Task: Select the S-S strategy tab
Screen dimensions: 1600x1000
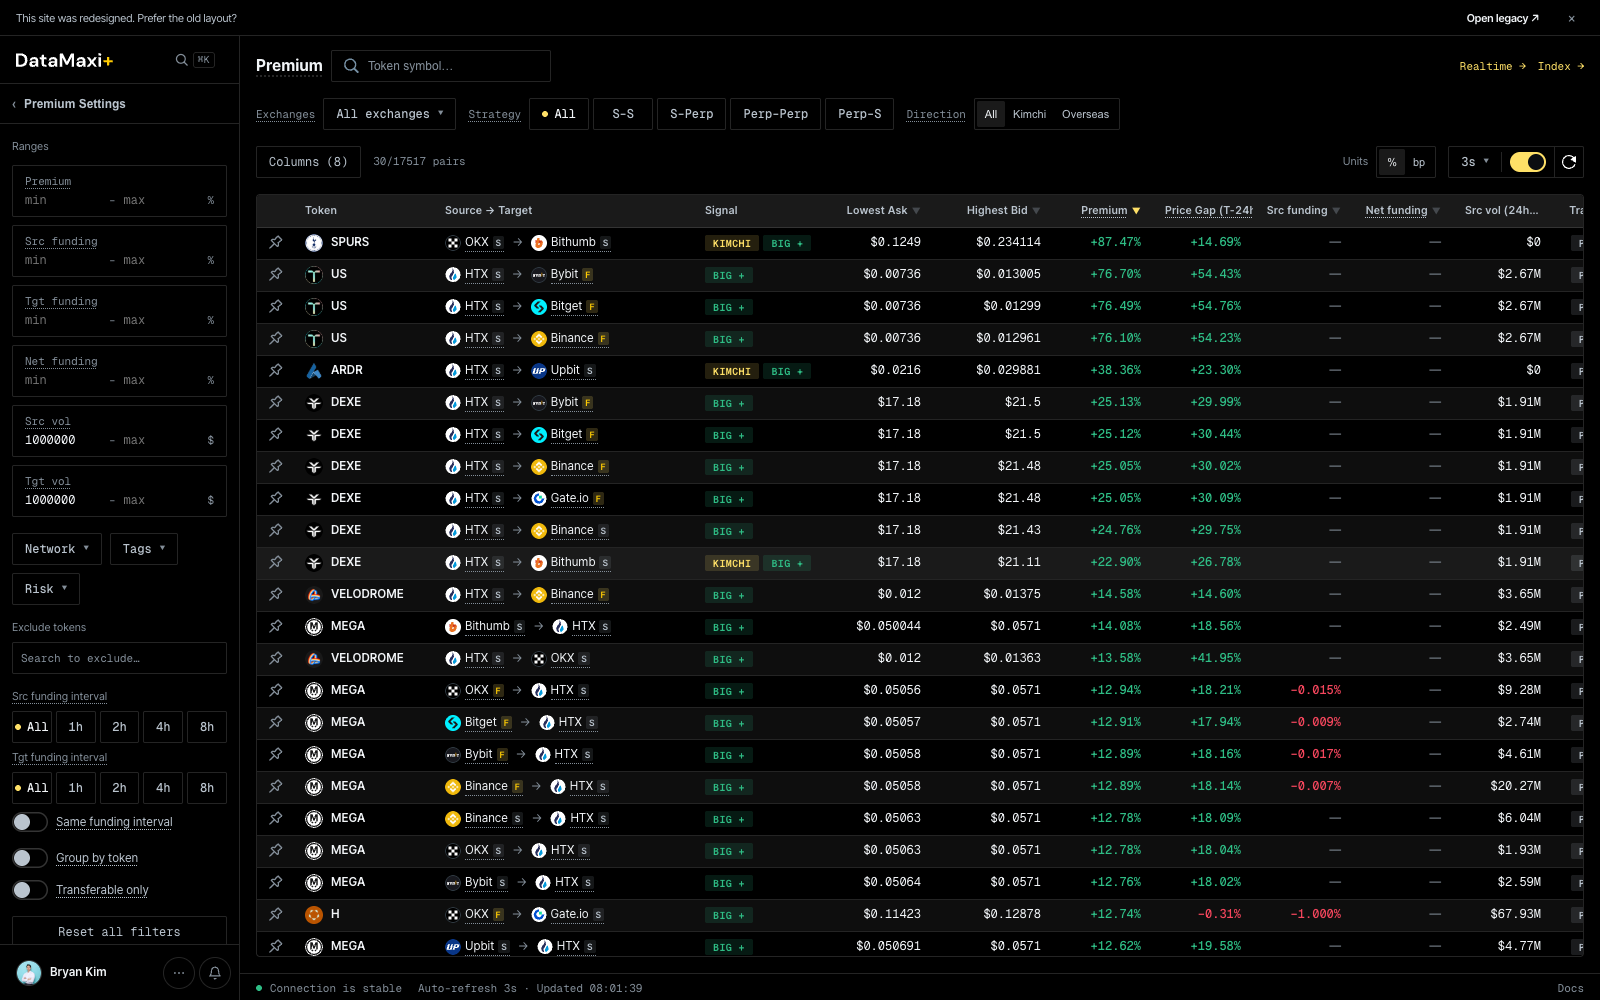Action: click(x=623, y=114)
